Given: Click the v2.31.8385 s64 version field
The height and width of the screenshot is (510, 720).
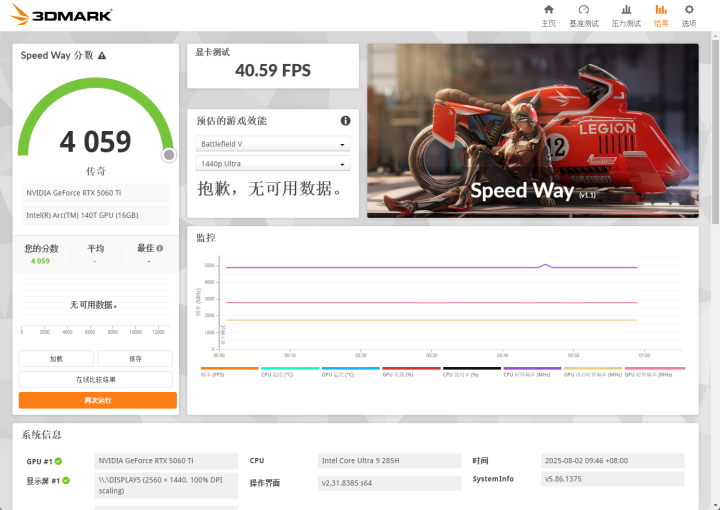Looking at the screenshot, I should point(389,483).
